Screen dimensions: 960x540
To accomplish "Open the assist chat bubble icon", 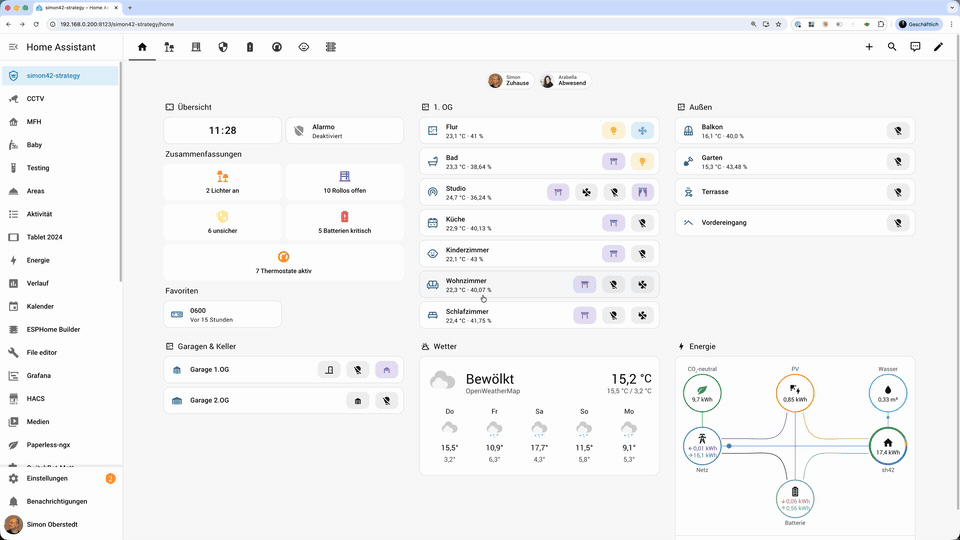I will pyautogui.click(x=915, y=47).
